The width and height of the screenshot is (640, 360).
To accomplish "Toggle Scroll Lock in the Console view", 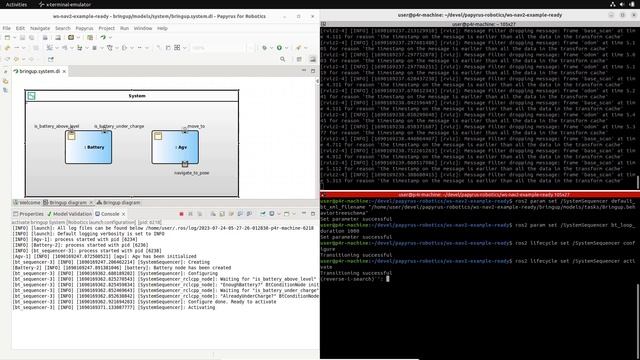I will click(x=222, y=214).
